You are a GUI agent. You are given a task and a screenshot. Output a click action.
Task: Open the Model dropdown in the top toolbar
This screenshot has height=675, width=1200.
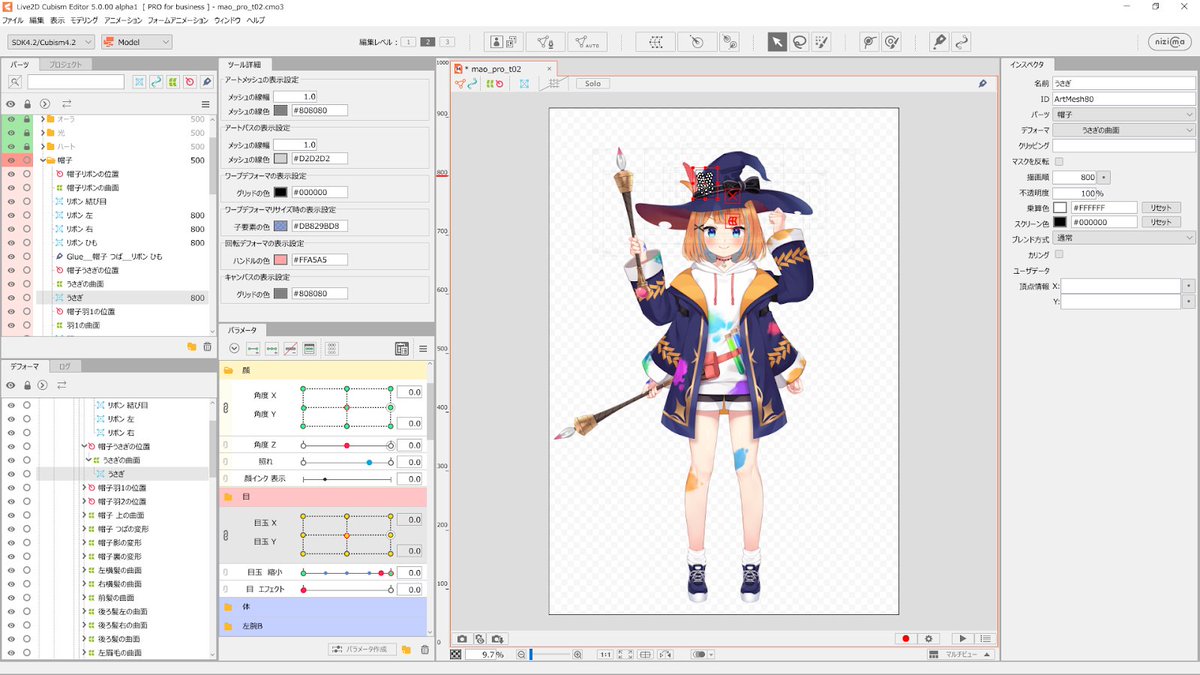pyautogui.click(x=135, y=41)
